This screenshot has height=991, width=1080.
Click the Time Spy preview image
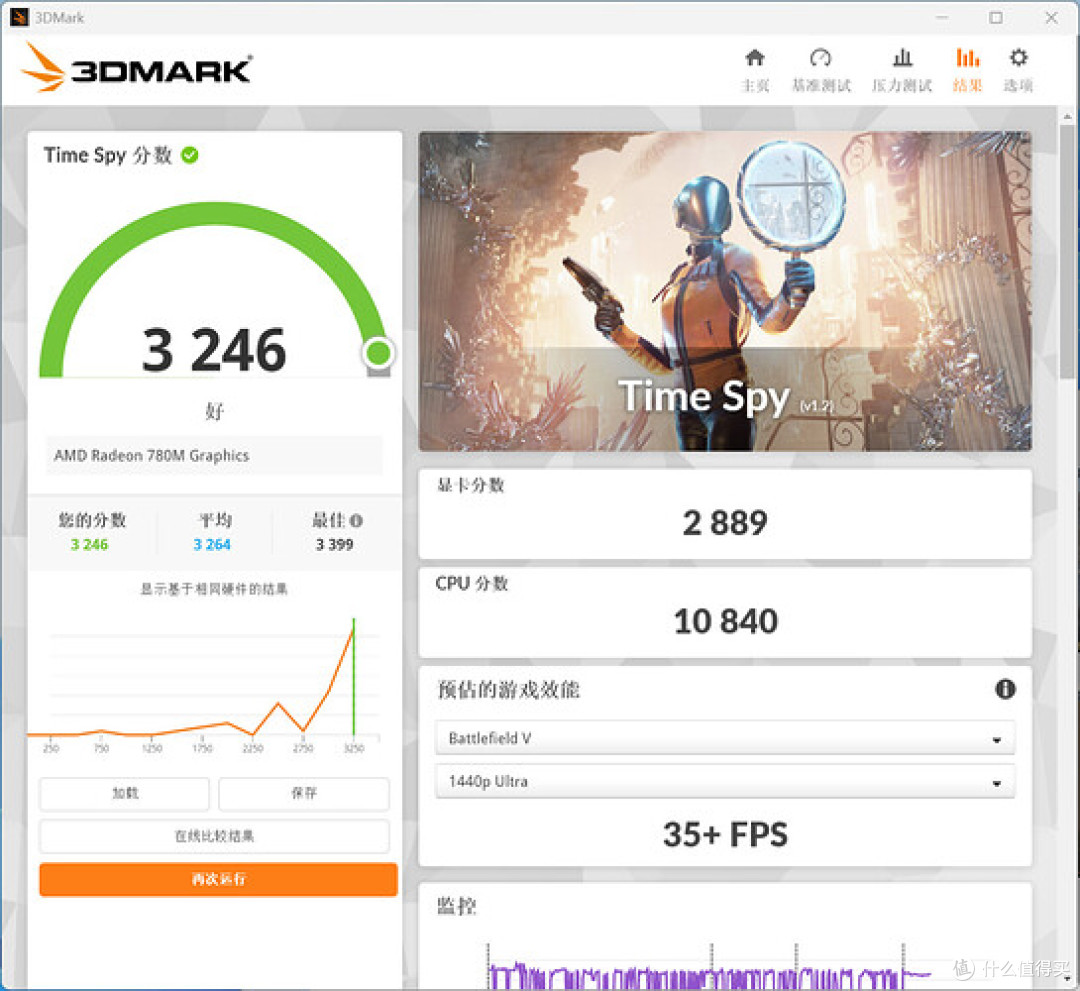tap(725, 291)
